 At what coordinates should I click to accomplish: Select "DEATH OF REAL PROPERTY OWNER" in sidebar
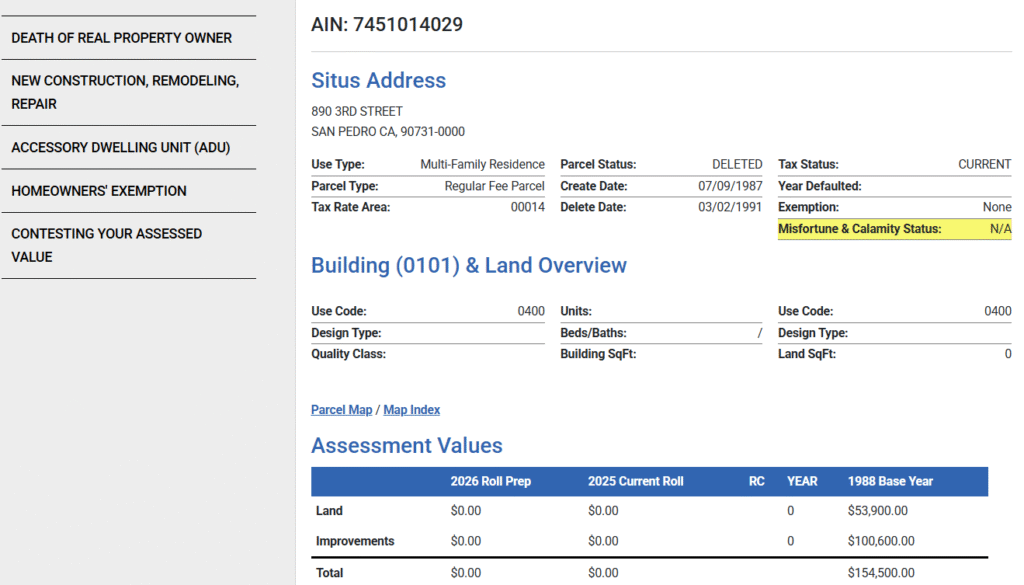coord(121,37)
